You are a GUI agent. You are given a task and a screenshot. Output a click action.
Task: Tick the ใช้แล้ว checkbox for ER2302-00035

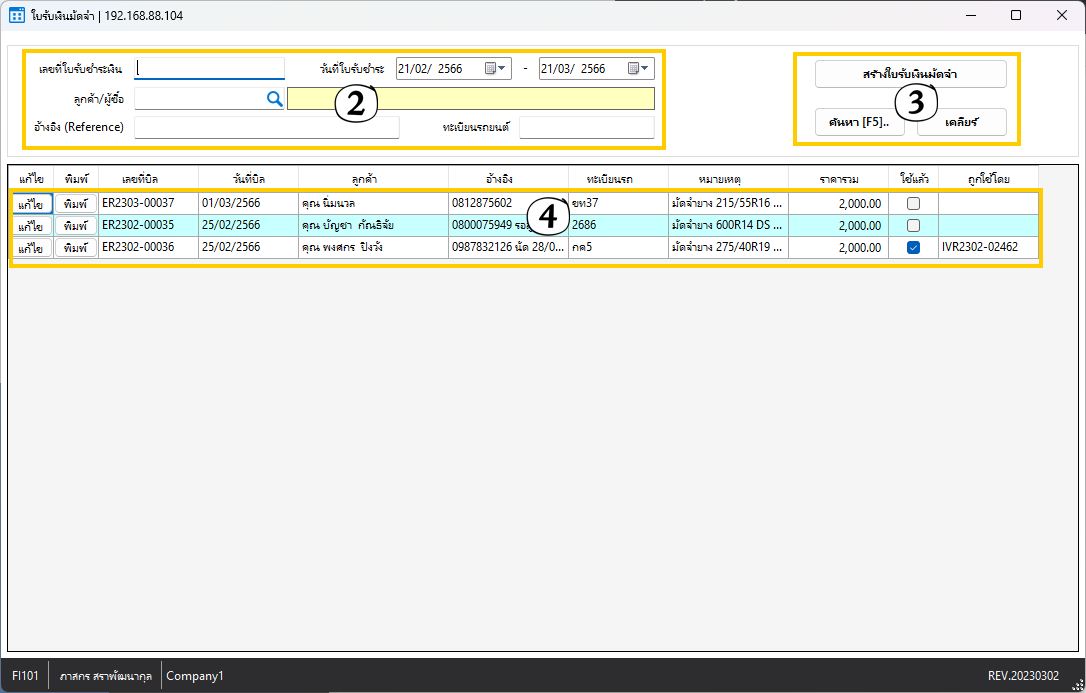coord(913,225)
